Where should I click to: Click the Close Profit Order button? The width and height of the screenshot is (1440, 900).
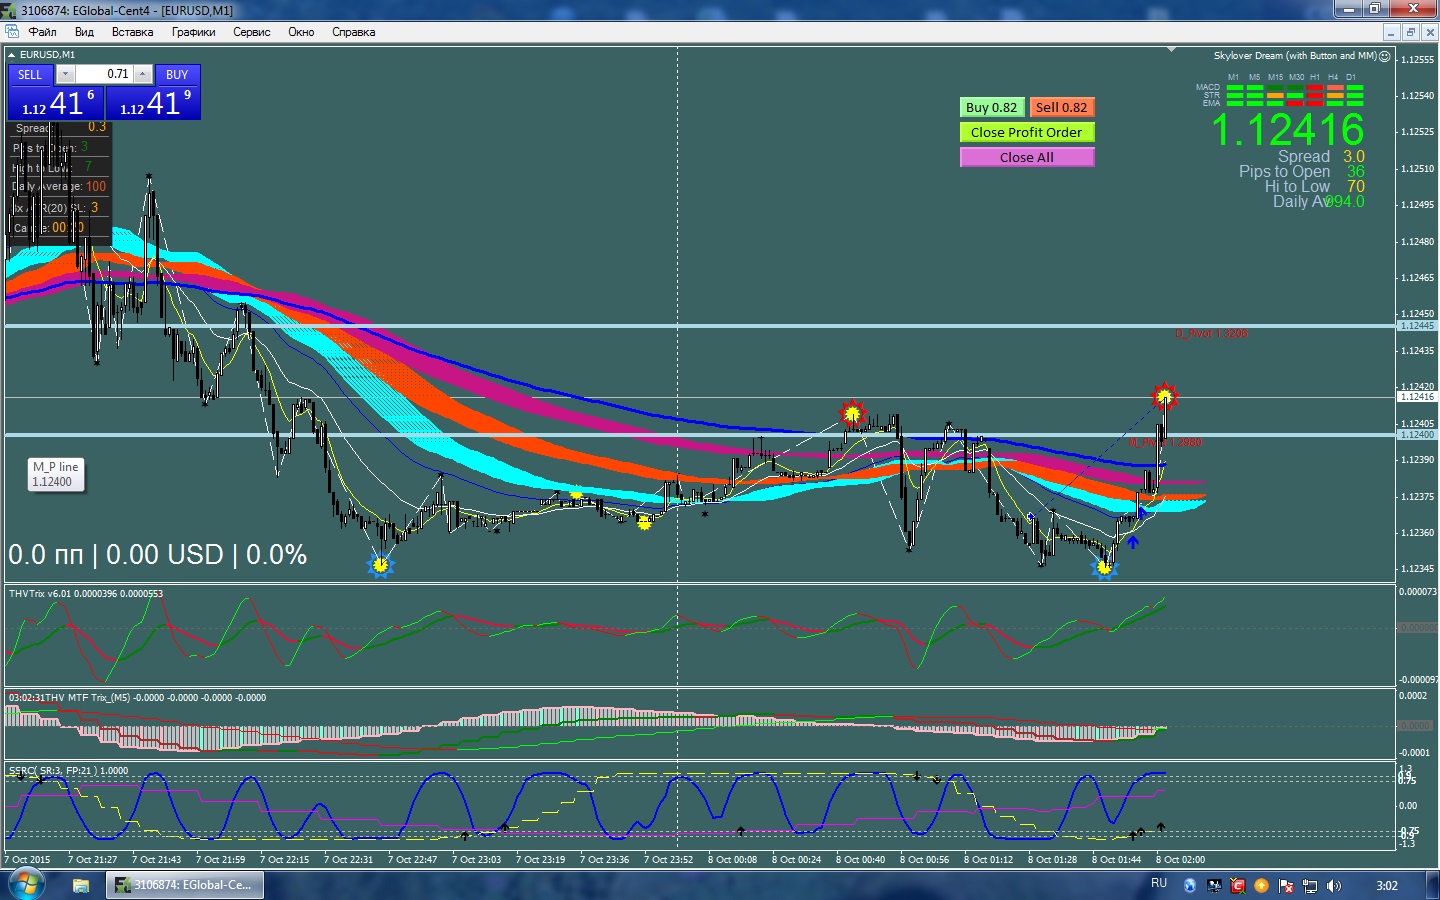coord(1026,132)
